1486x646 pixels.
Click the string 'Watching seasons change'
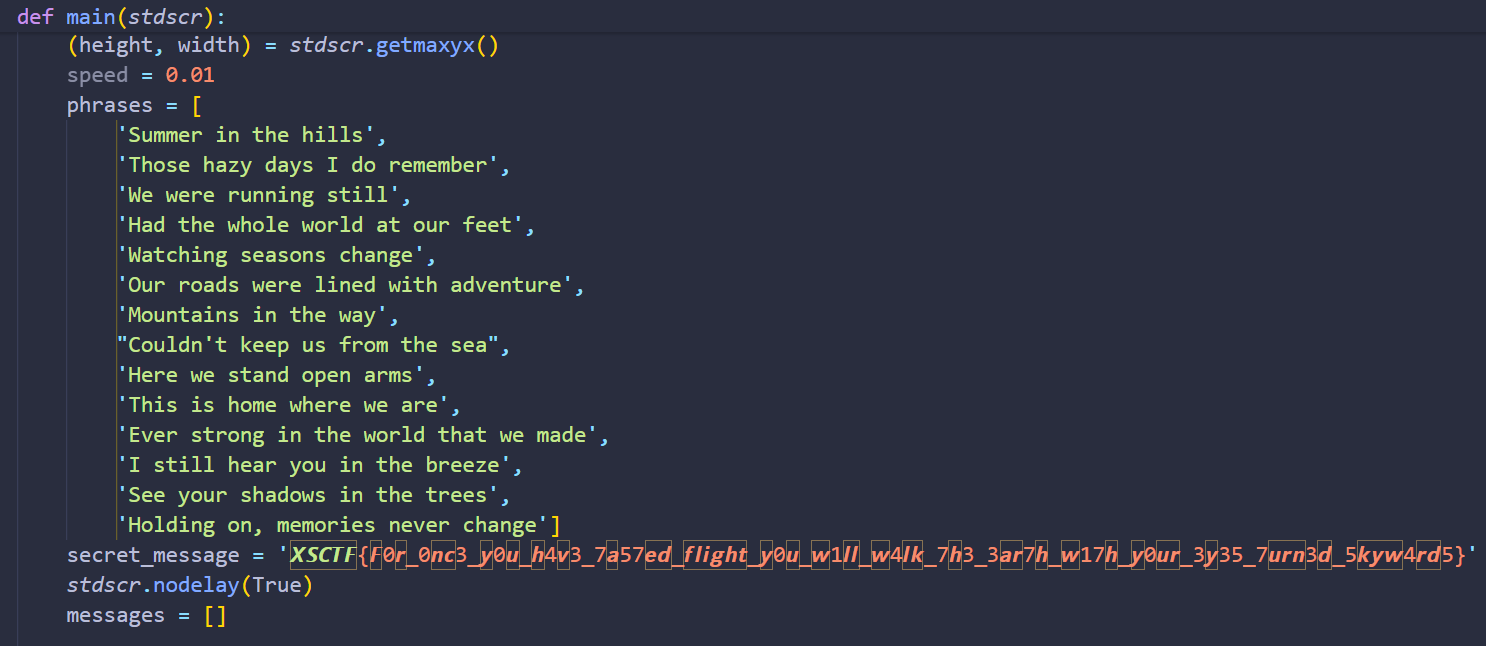click(x=271, y=255)
